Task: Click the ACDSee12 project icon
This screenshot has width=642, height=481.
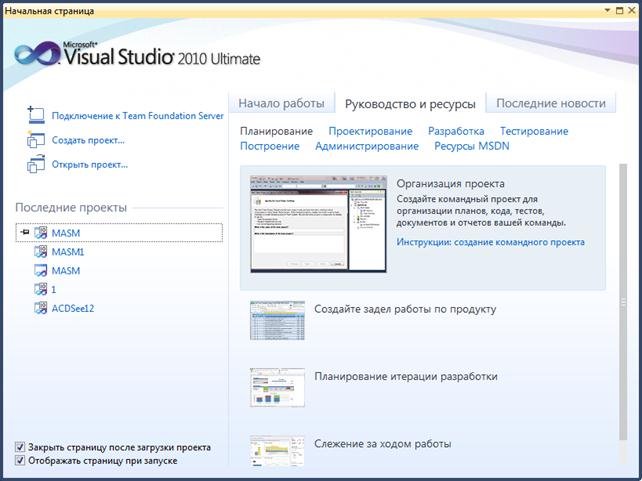Action: tap(40, 308)
